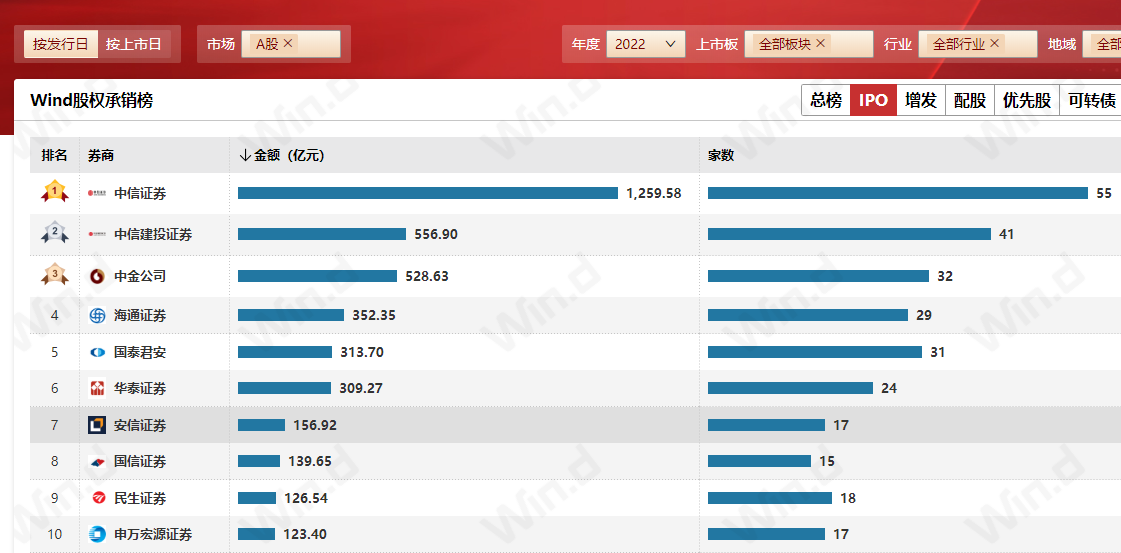Click the 华泰证券 logo icon

pyautogui.click(x=97, y=388)
